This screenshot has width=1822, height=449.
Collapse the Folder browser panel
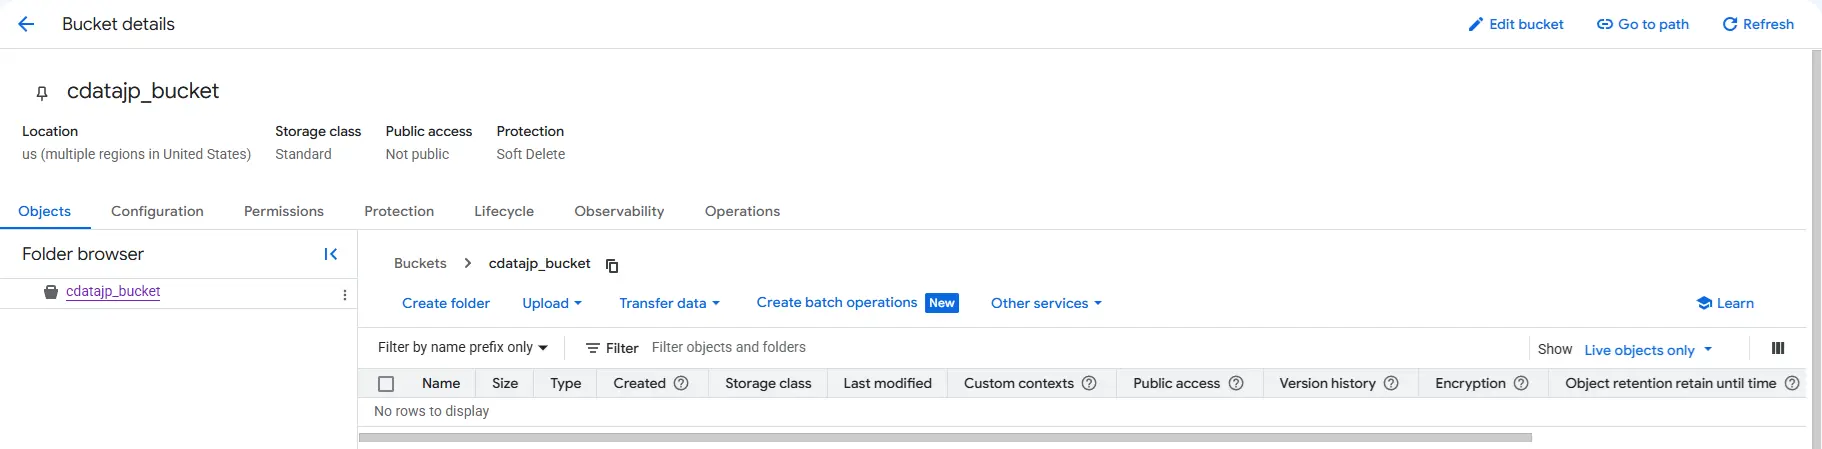[x=331, y=254]
